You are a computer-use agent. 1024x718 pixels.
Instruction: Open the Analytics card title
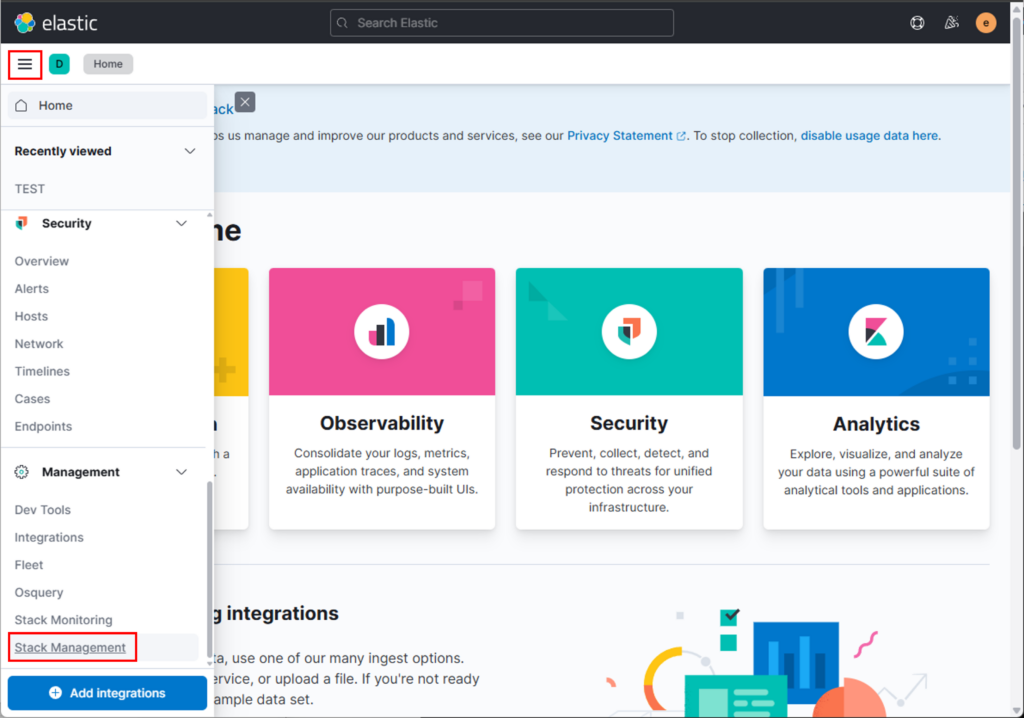pos(876,424)
